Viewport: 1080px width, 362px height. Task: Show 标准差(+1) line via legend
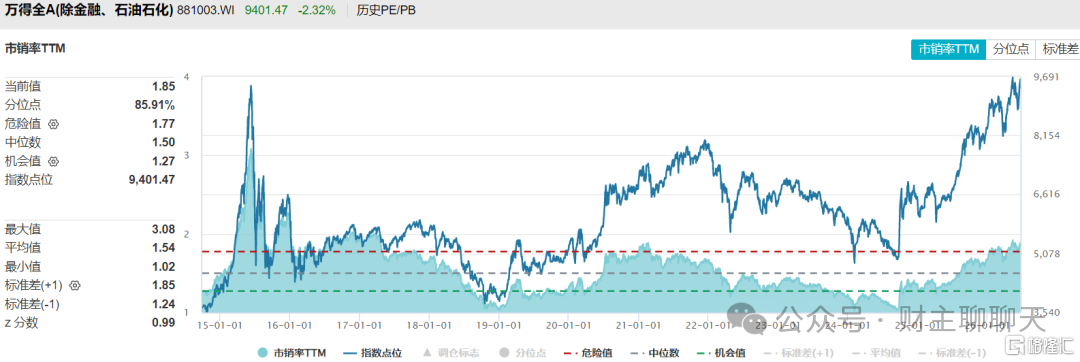point(799,353)
